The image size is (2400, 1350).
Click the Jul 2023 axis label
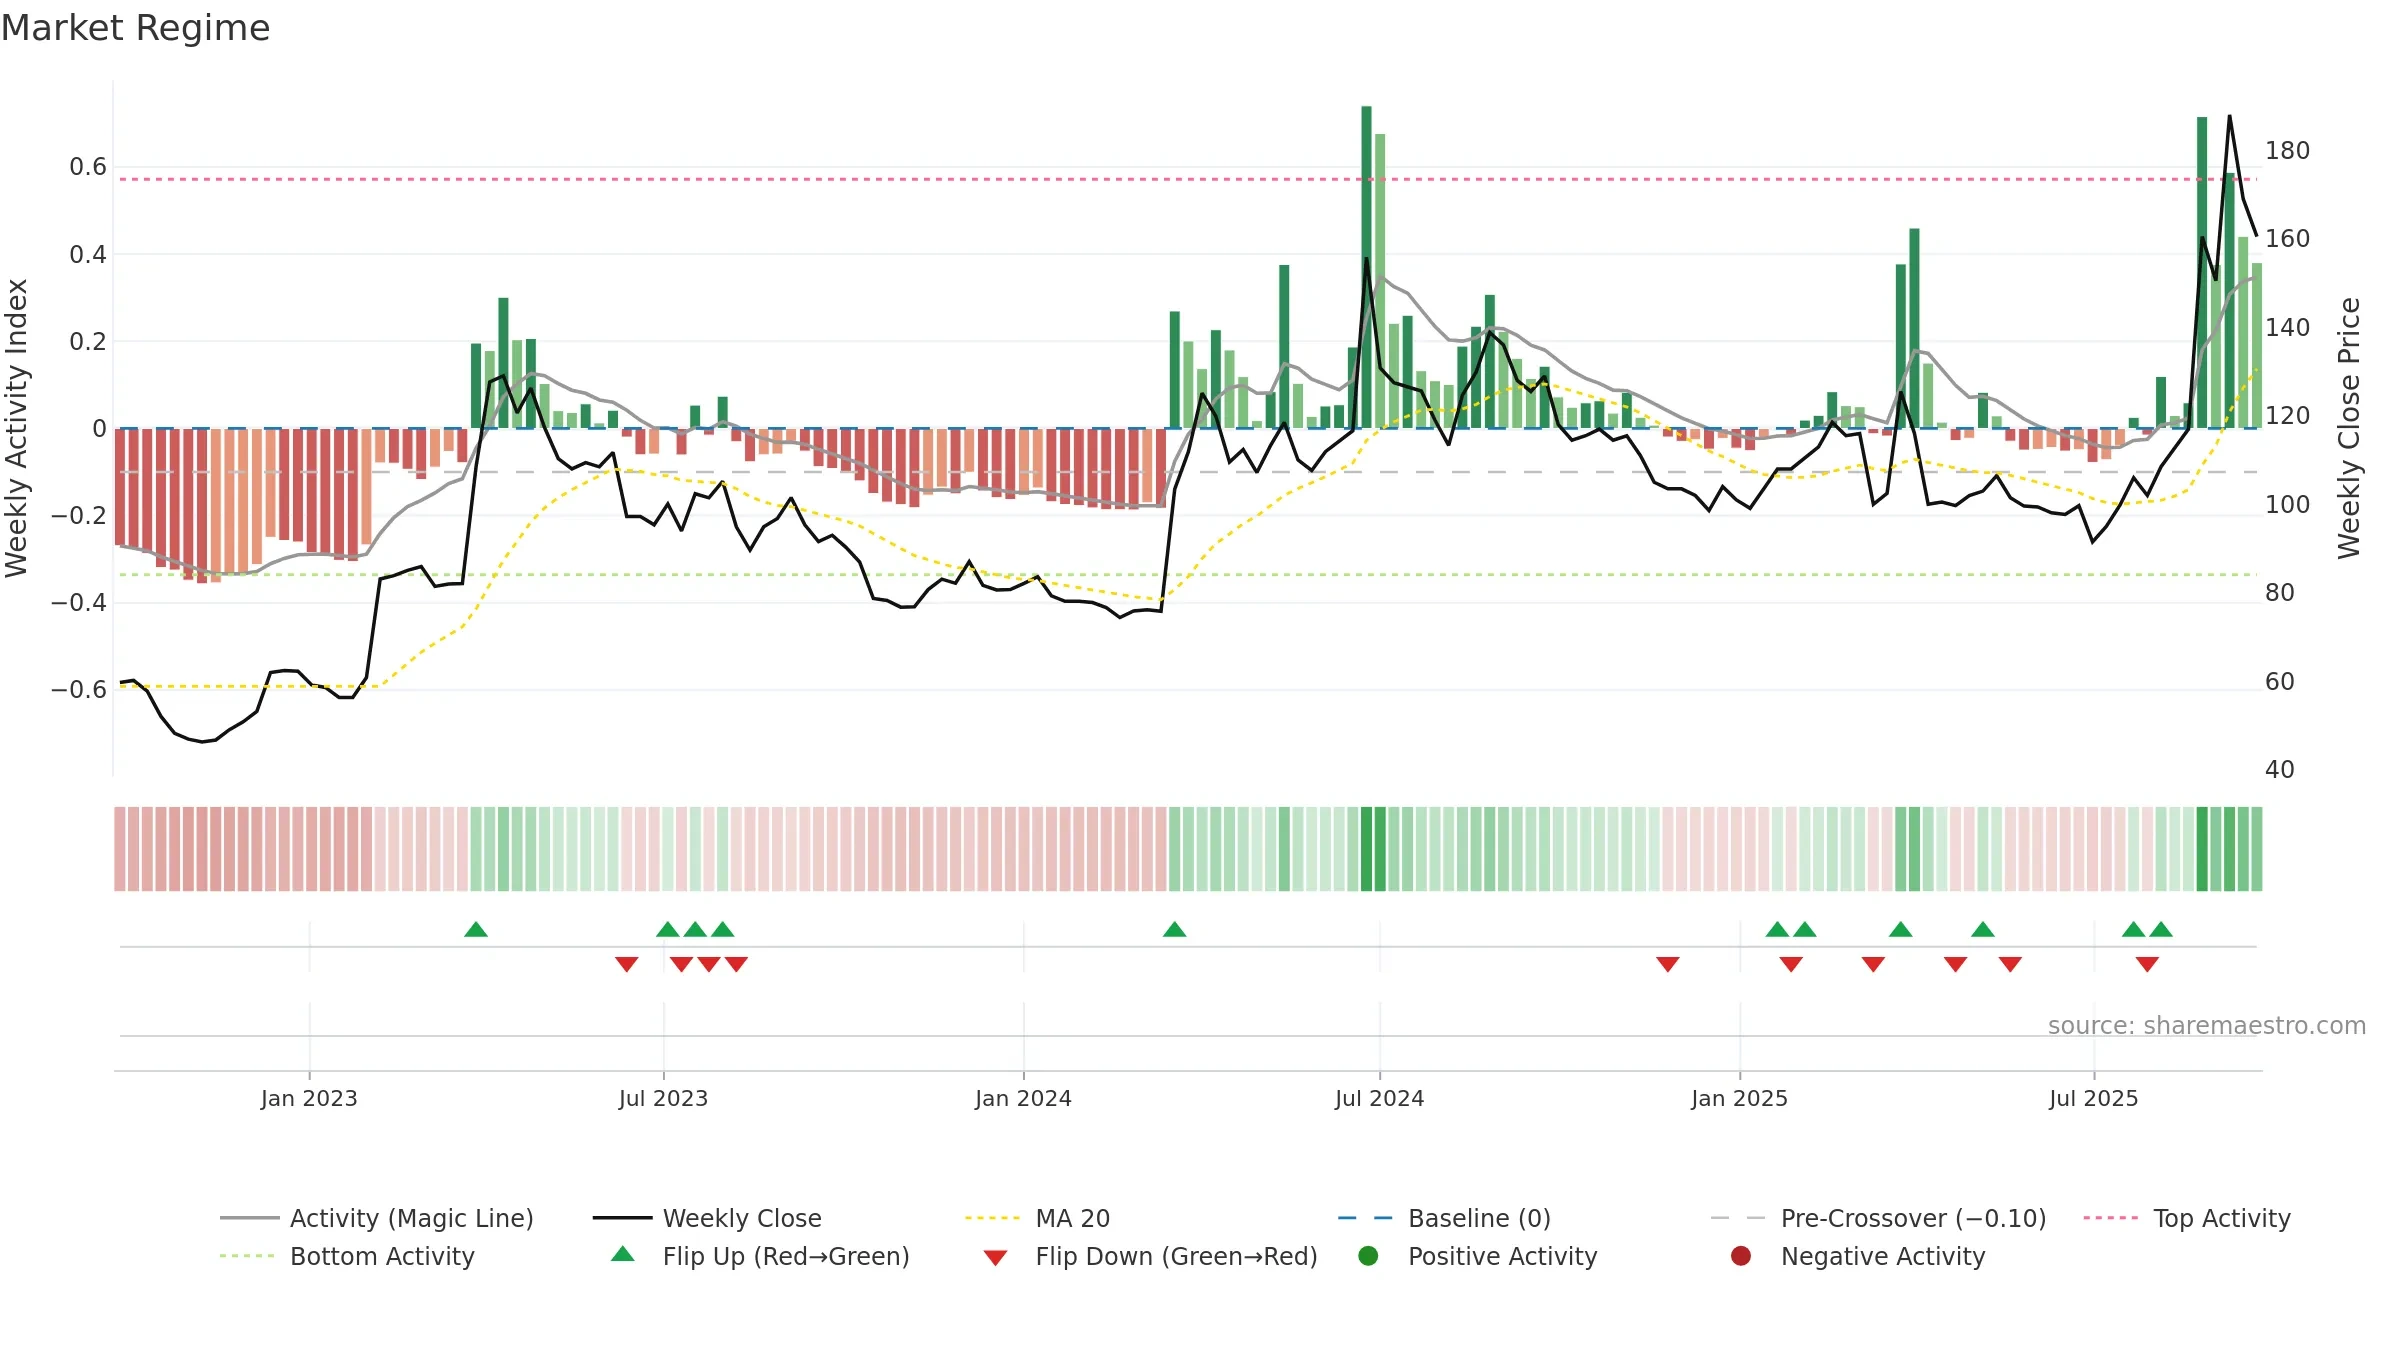[x=663, y=1098]
